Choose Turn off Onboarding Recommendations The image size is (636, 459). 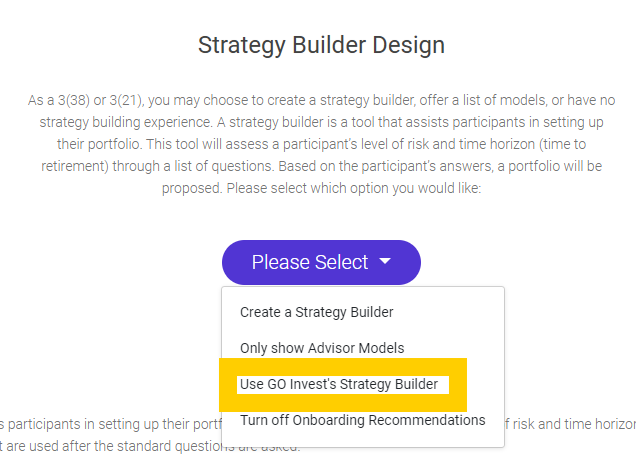362,420
